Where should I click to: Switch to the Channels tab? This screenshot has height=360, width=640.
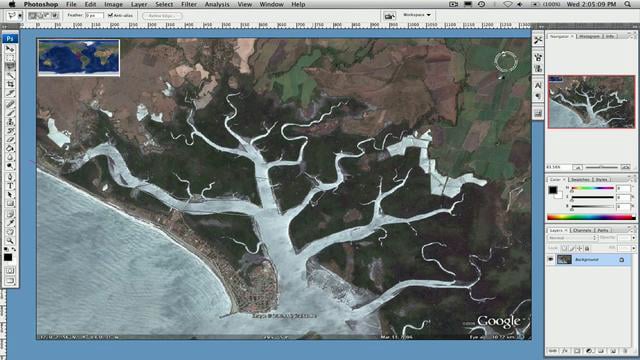pyautogui.click(x=582, y=230)
